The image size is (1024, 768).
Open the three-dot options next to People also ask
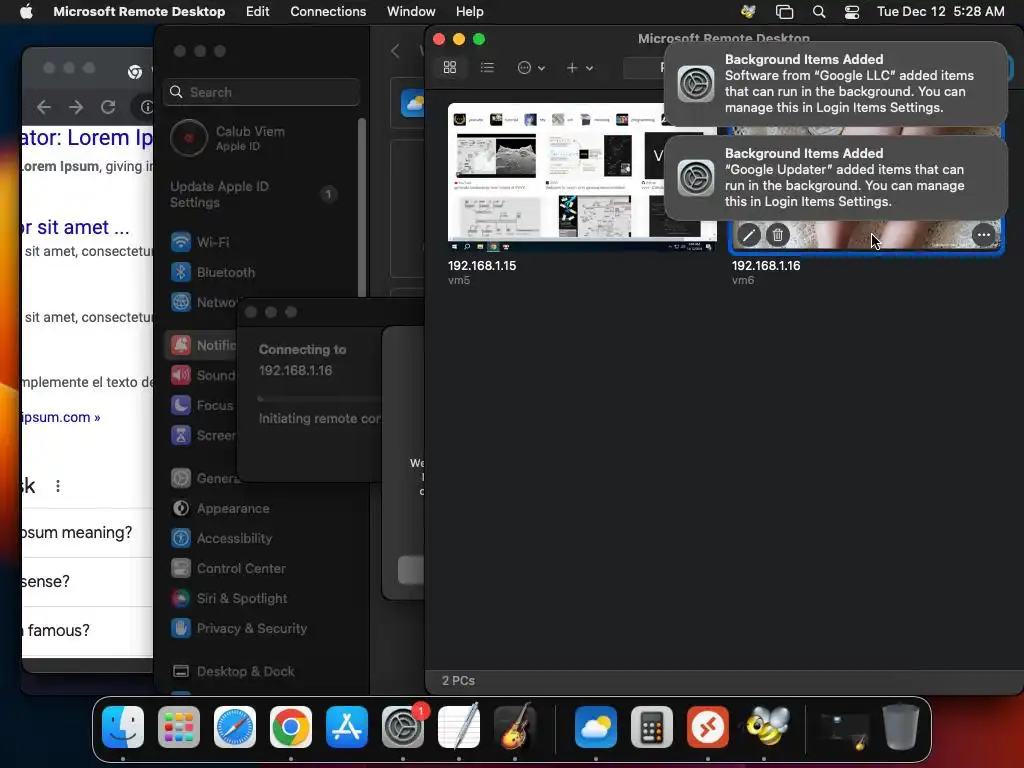[58, 486]
